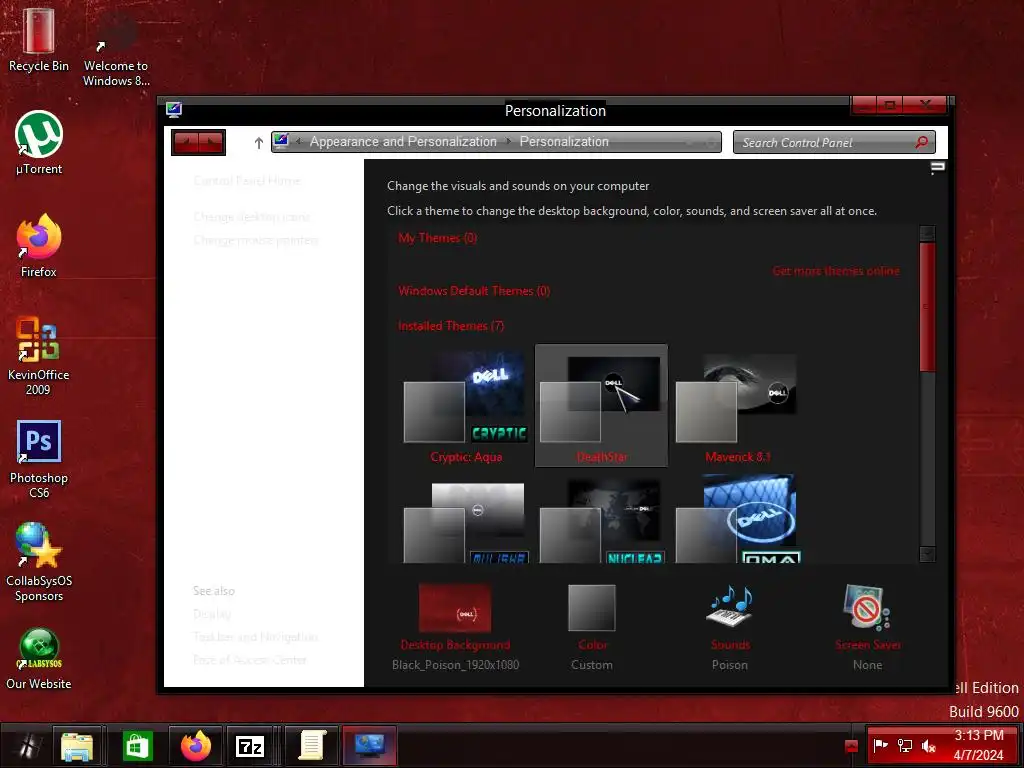Click the Sounds piano notes icon

(729, 607)
